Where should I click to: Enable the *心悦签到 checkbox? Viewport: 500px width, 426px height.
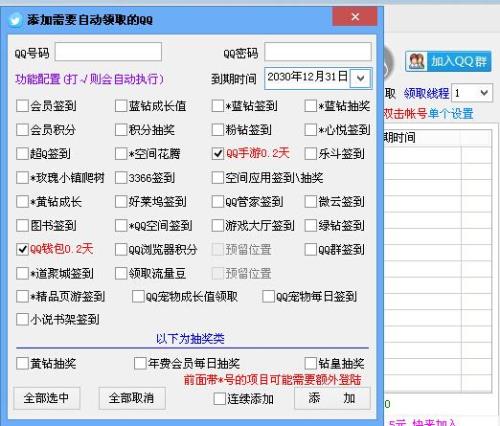tap(310, 130)
